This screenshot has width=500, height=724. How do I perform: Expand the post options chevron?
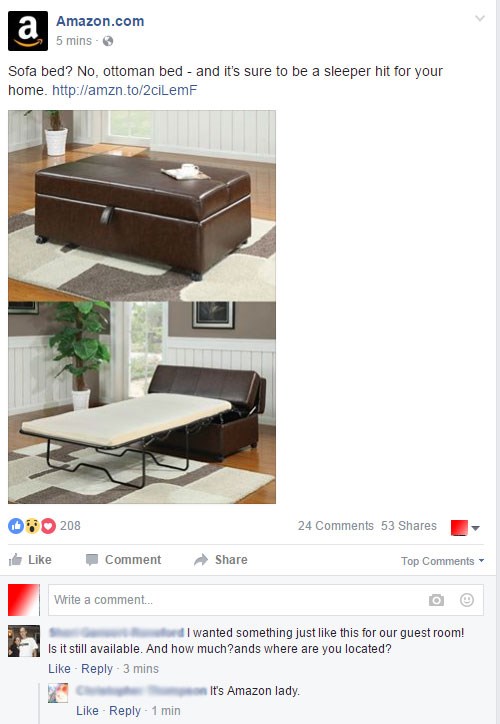[480, 18]
